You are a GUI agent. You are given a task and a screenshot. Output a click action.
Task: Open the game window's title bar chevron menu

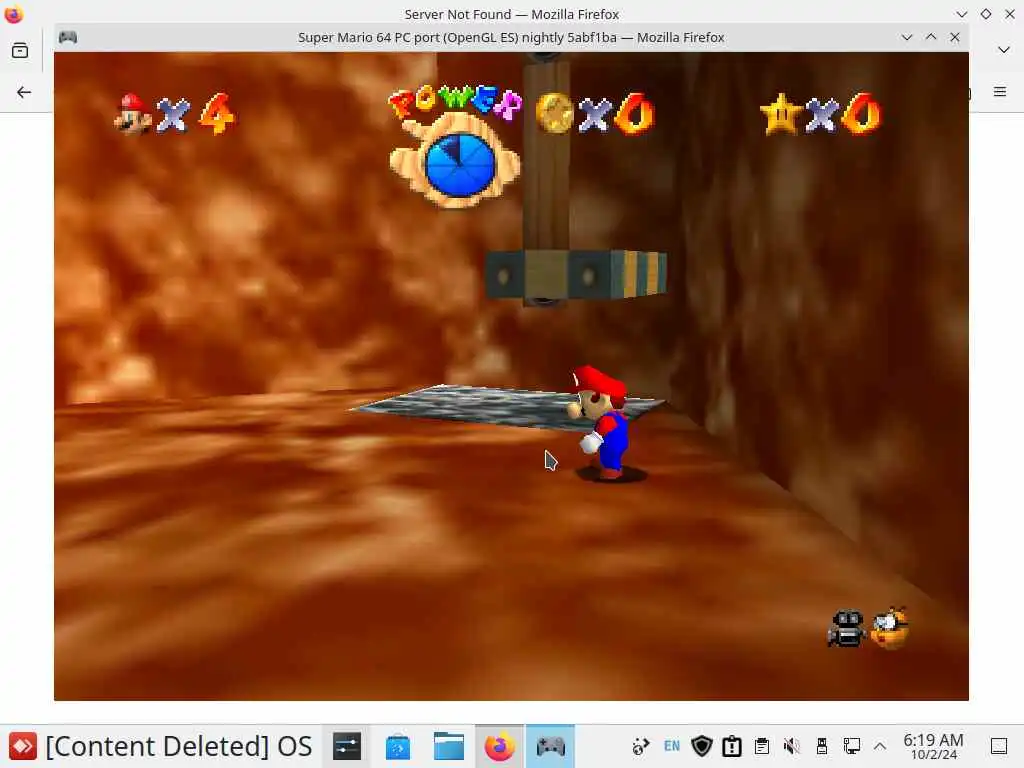[x=906, y=37]
